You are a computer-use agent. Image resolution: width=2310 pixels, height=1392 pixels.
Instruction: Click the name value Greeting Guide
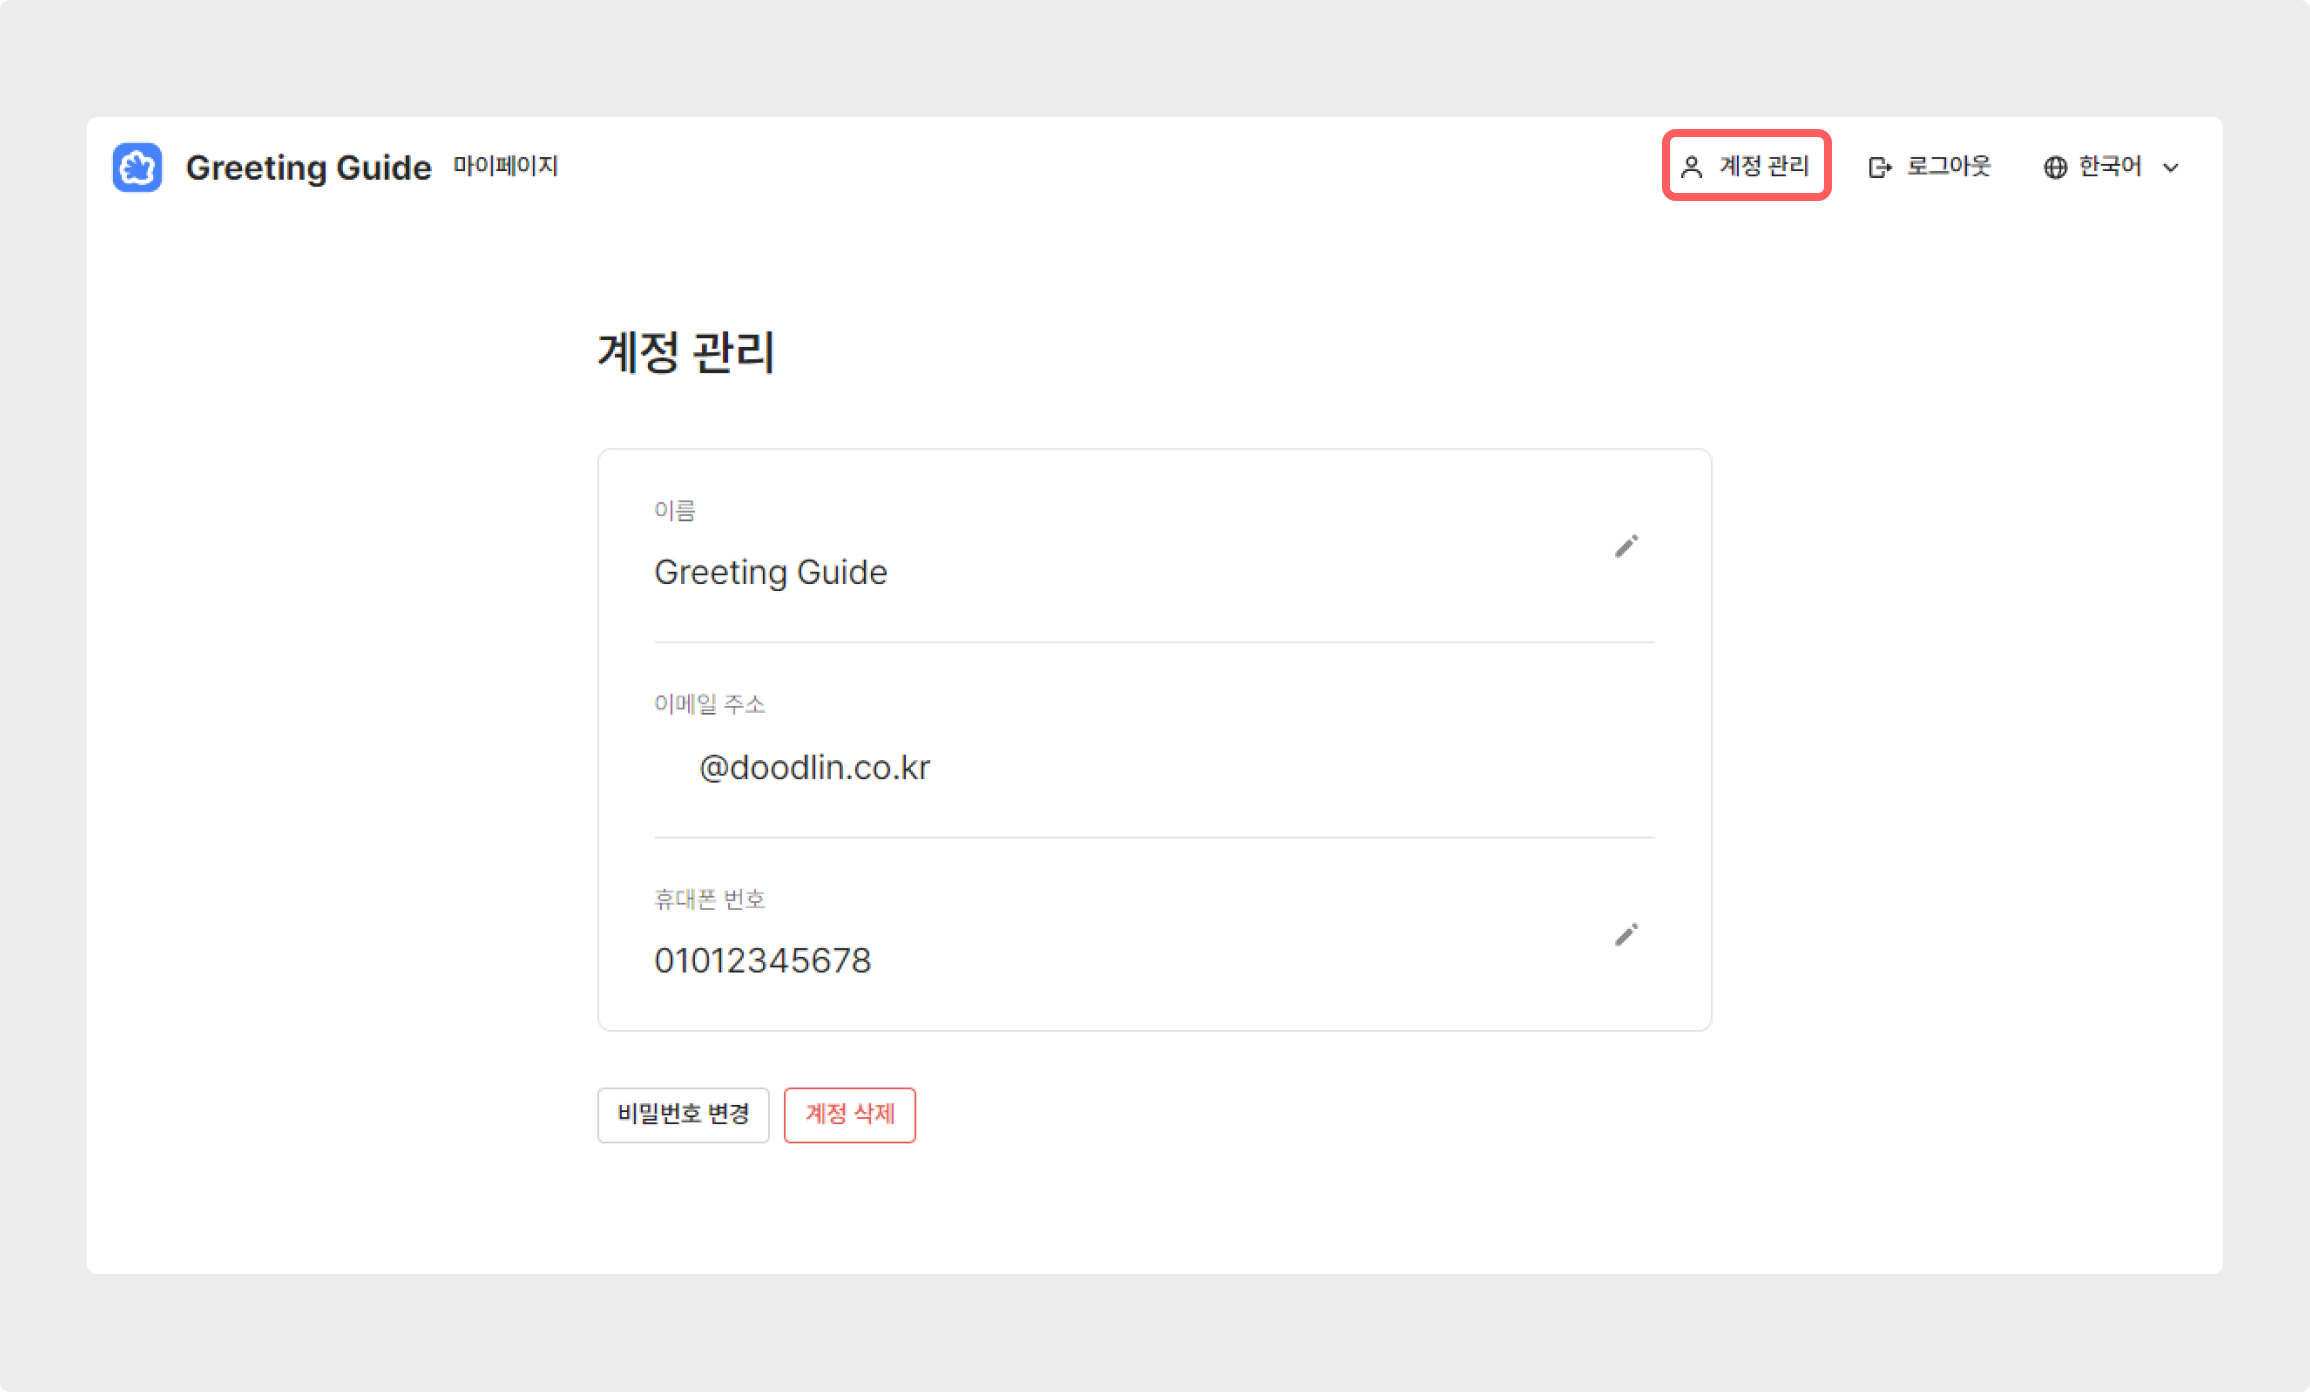click(x=770, y=572)
